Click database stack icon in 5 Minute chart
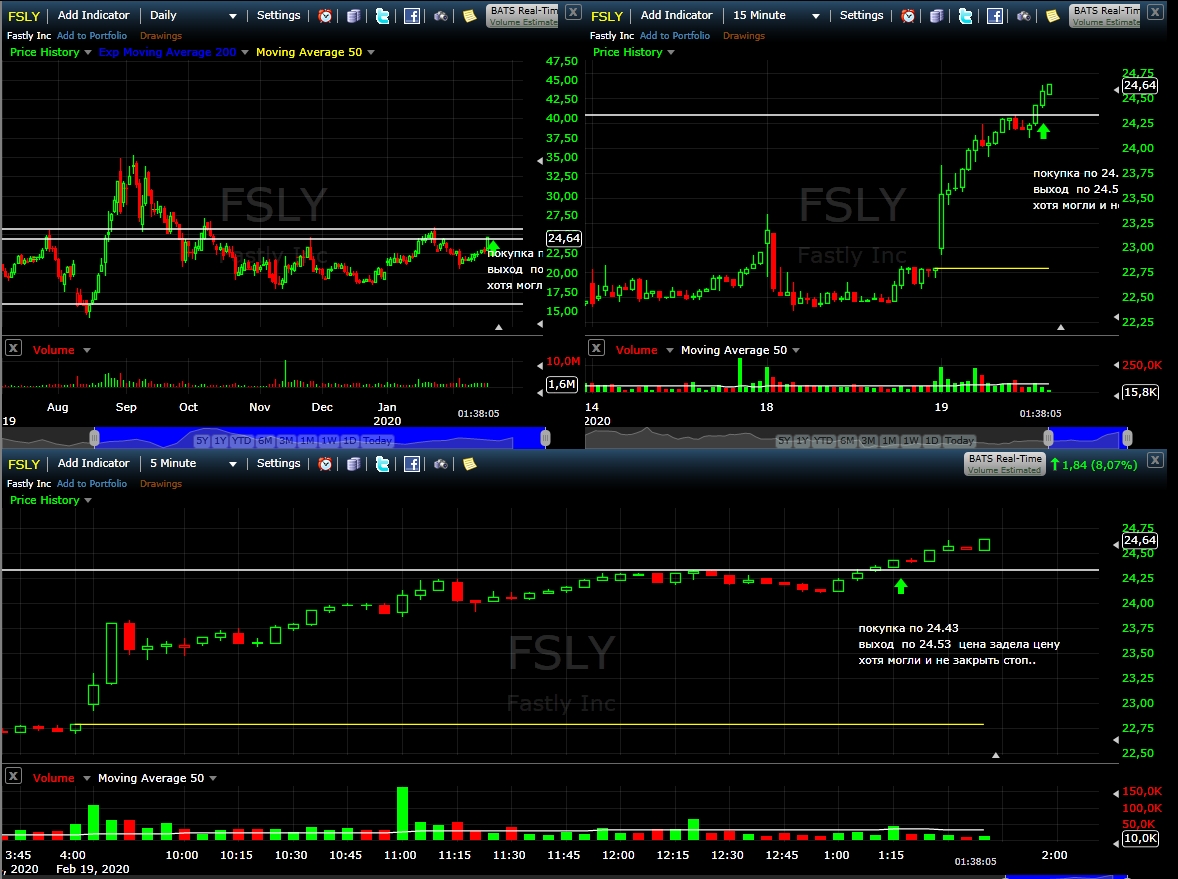The width and height of the screenshot is (1178, 879). pos(353,464)
